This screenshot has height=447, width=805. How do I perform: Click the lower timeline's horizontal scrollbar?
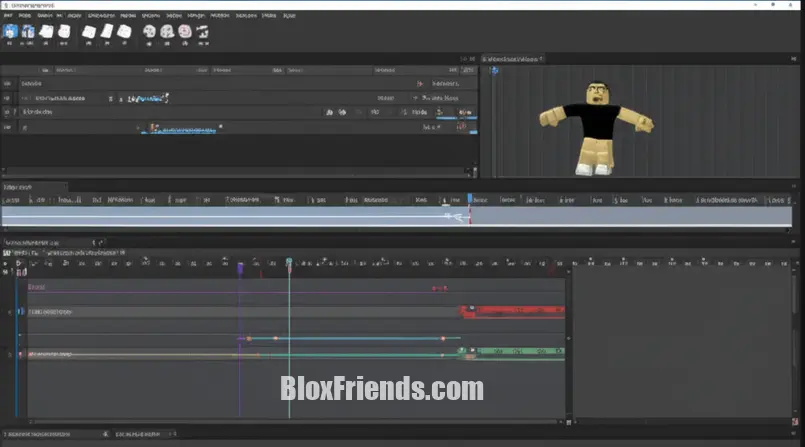(x=295, y=422)
